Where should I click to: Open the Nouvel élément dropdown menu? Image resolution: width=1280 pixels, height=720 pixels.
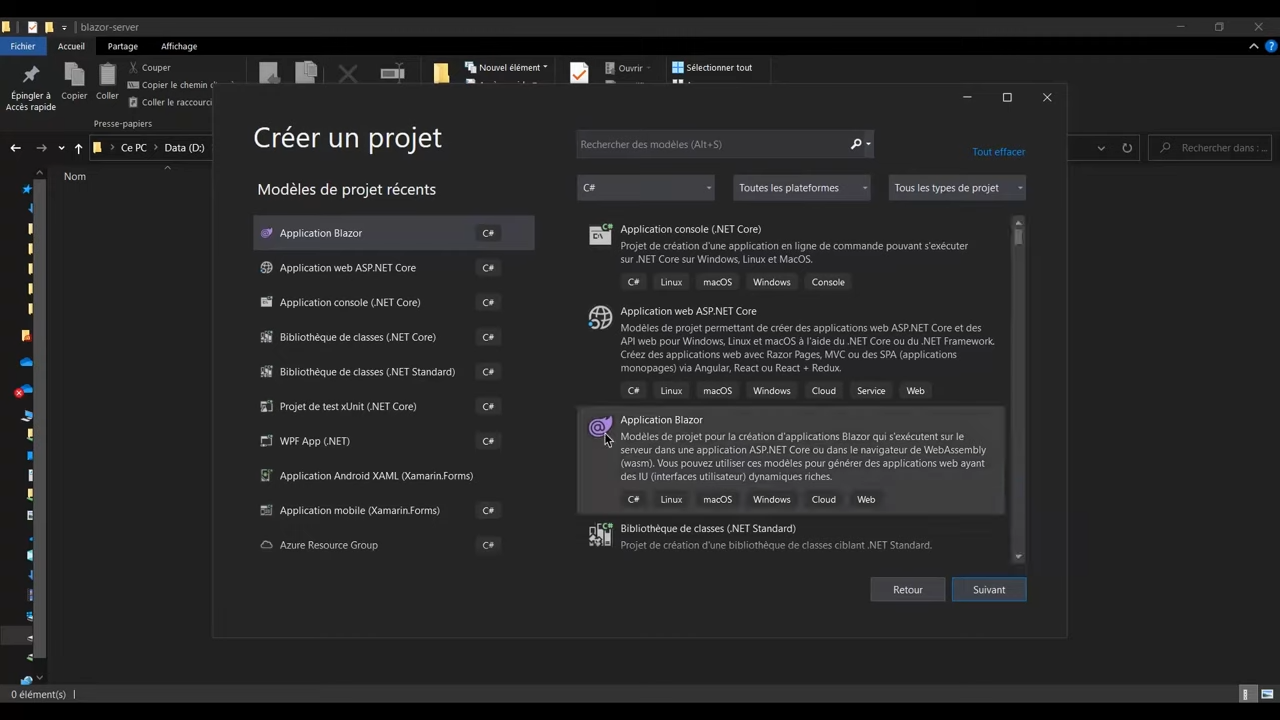pyautogui.click(x=511, y=67)
